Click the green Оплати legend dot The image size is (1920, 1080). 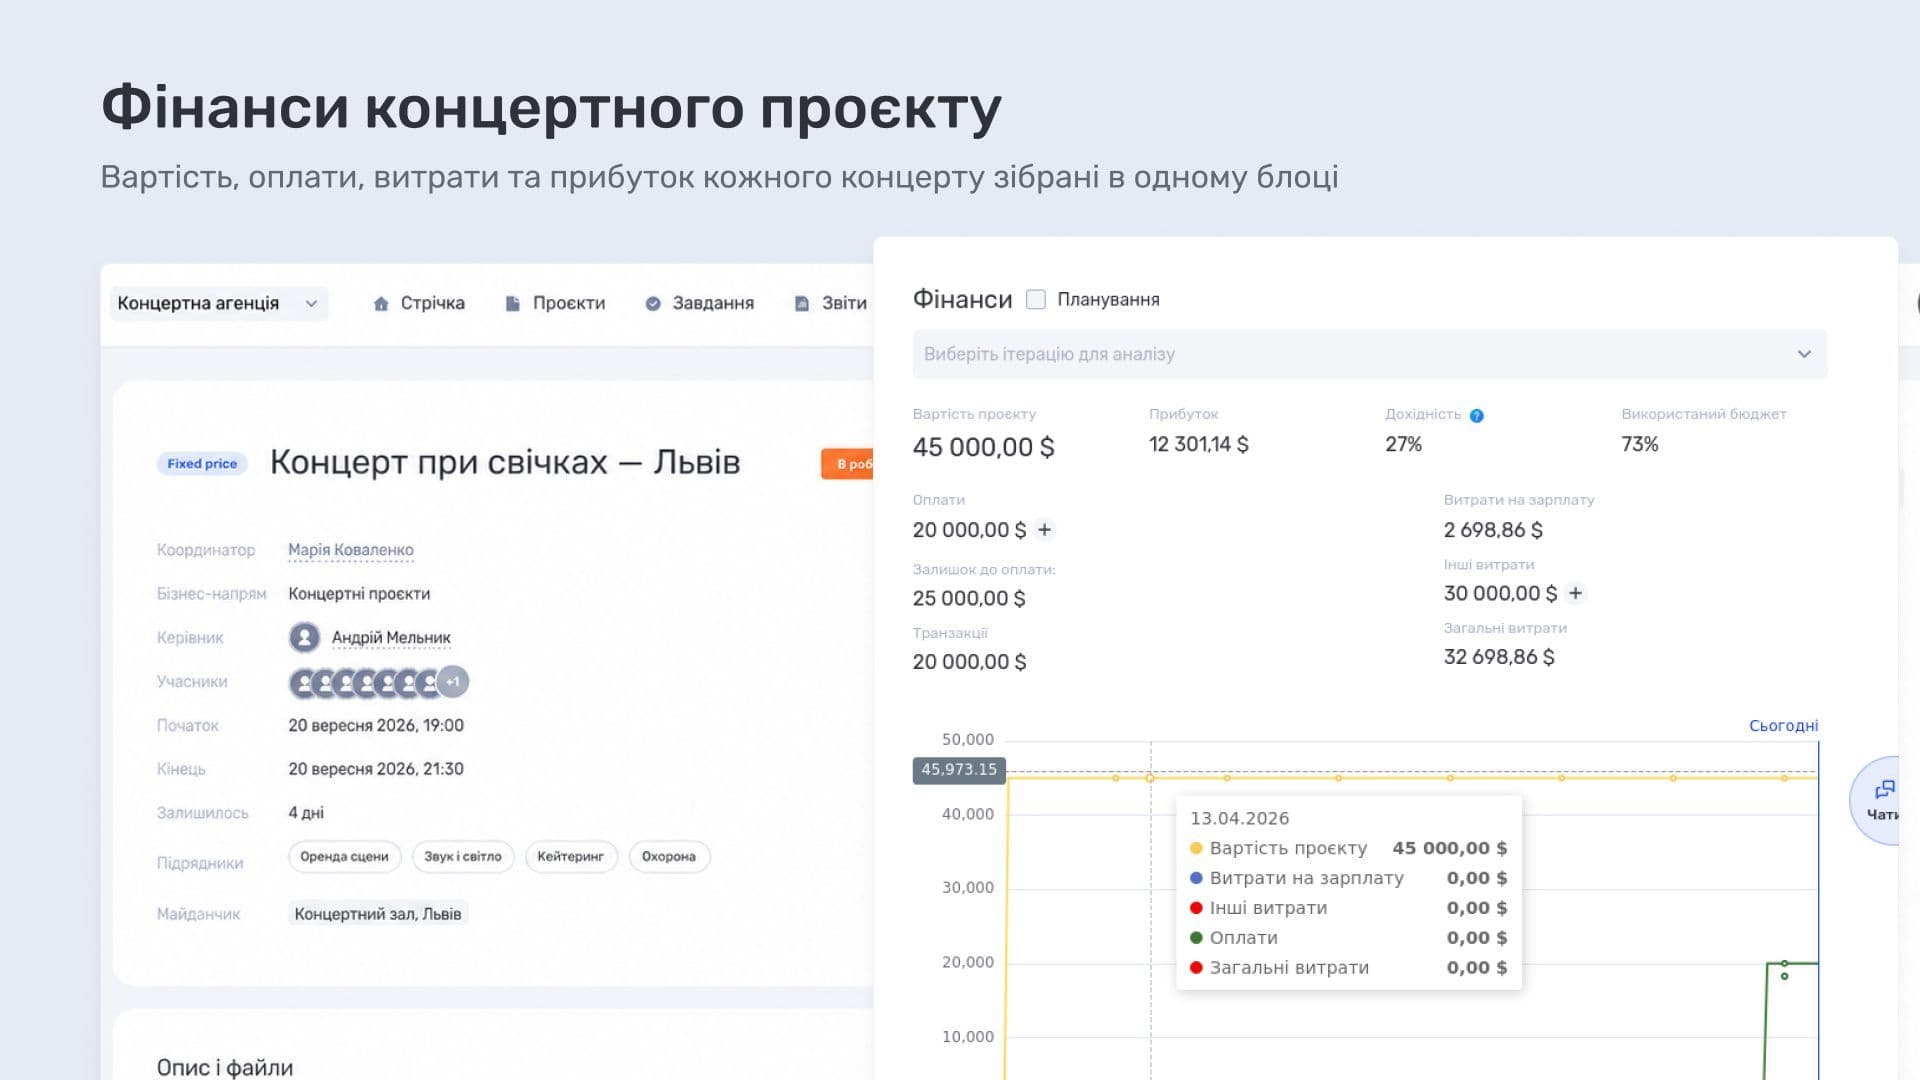(1196, 938)
